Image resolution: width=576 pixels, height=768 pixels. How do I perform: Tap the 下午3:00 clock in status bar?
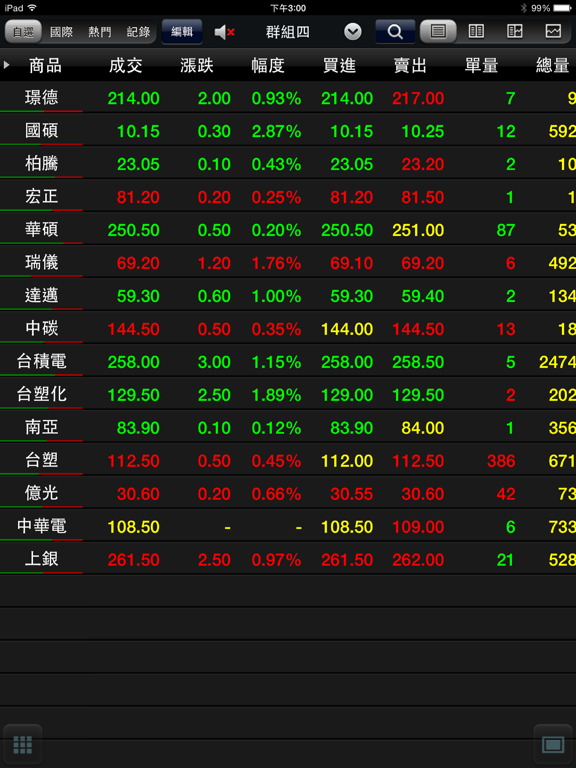point(288,8)
